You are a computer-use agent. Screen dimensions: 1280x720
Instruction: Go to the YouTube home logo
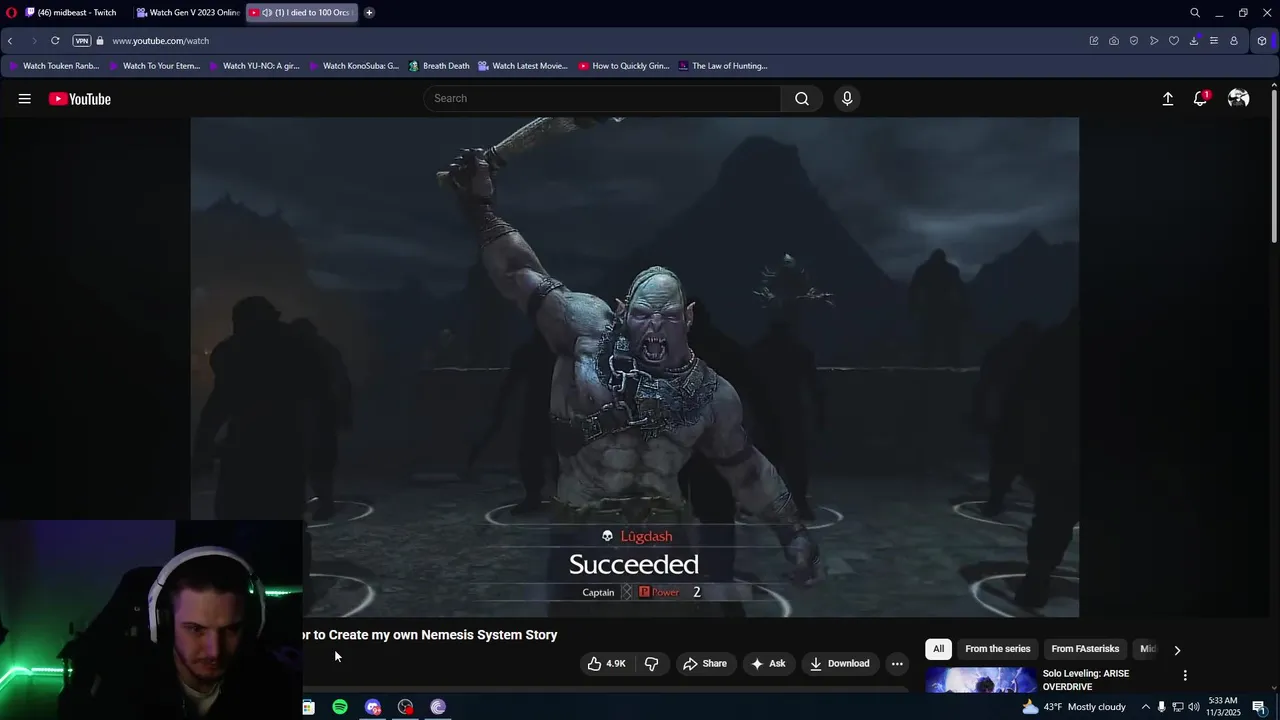(79, 99)
